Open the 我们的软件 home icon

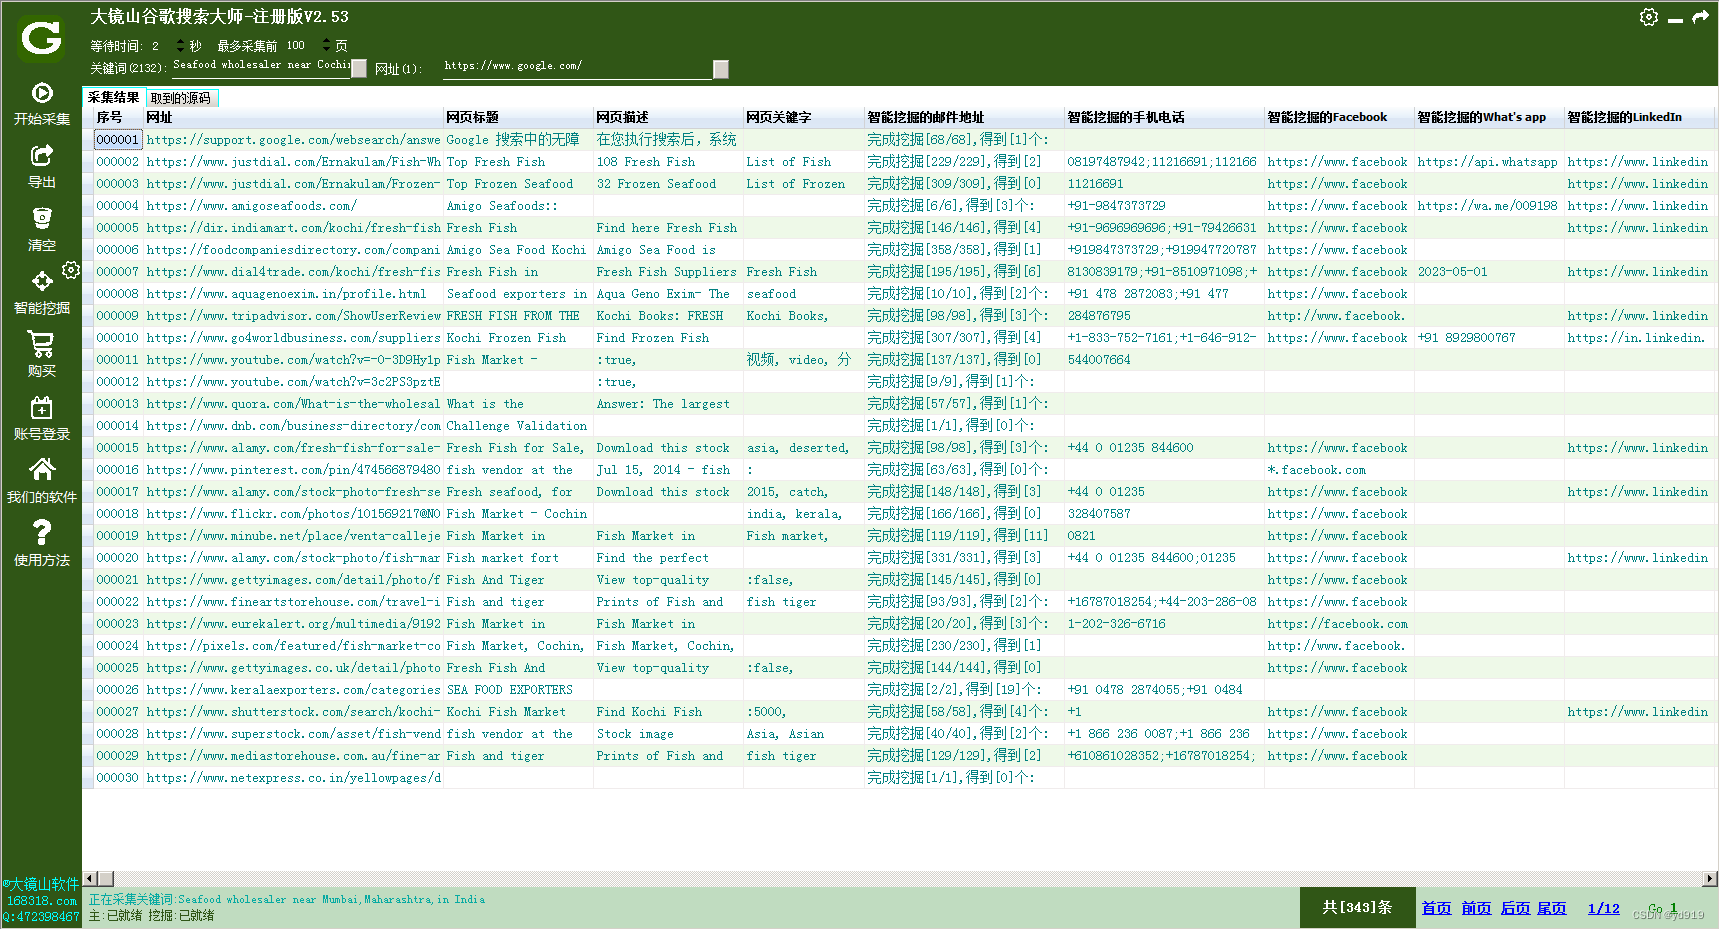[42, 469]
